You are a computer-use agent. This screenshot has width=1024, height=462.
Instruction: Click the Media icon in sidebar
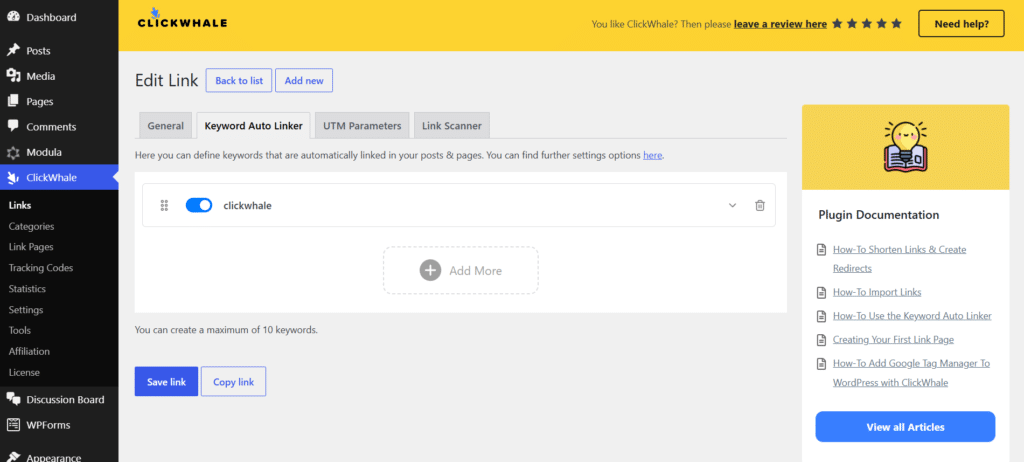[13, 76]
